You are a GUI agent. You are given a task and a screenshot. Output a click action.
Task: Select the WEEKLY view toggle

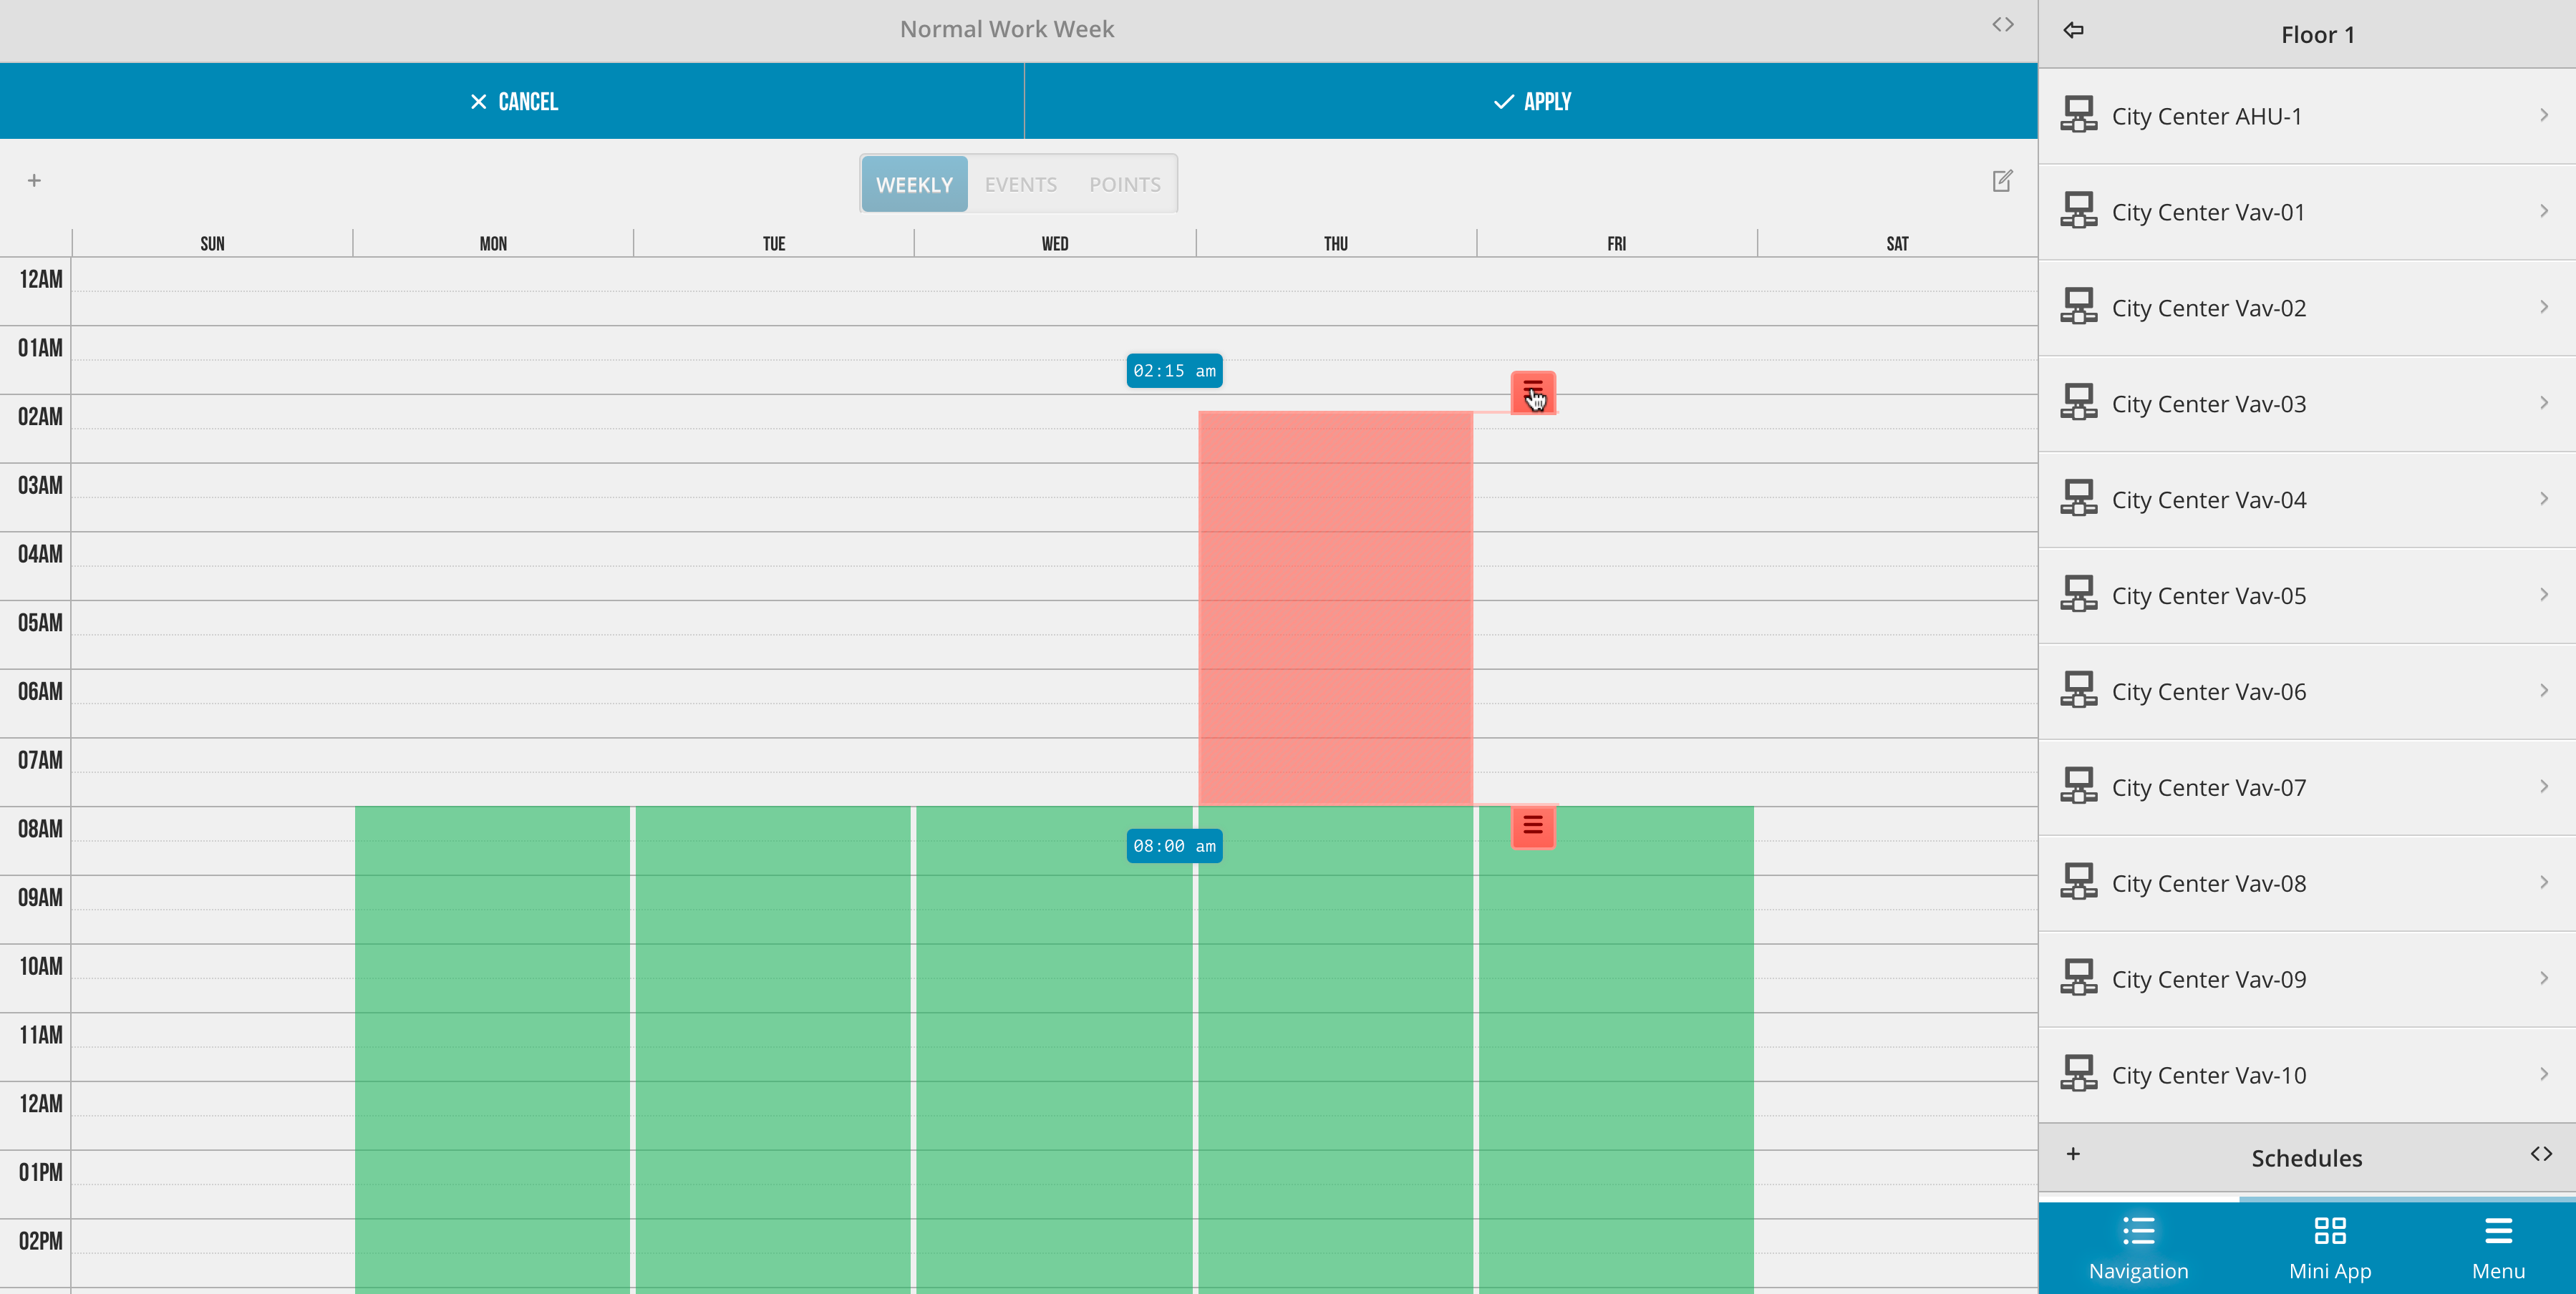(913, 183)
